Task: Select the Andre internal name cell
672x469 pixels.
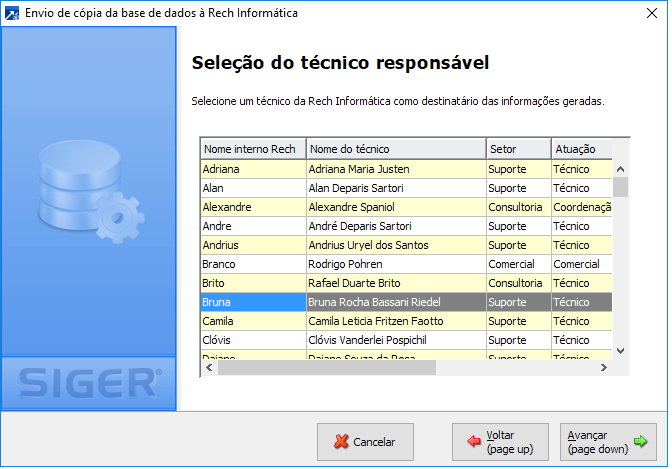Action: click(x=253, y=226)
